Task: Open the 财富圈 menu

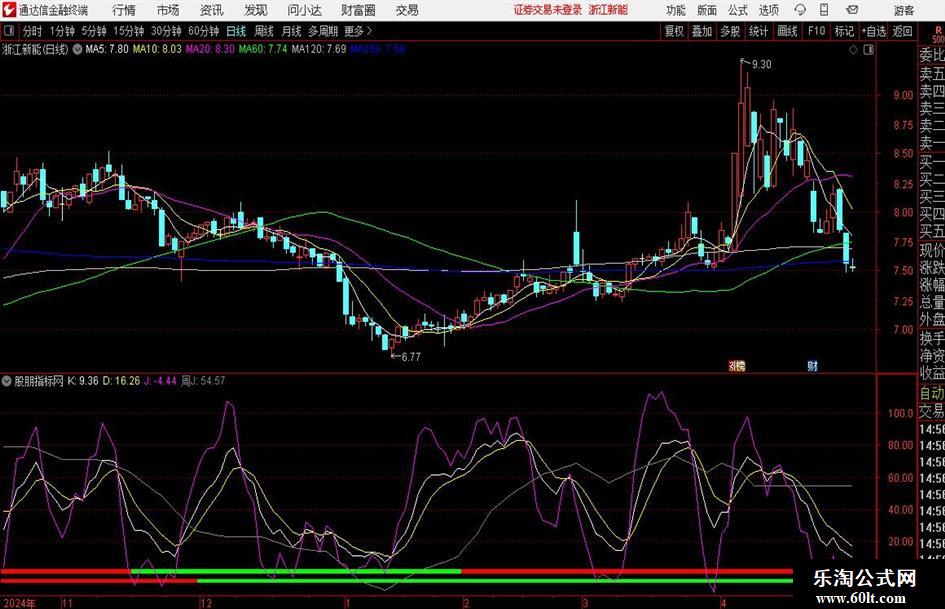Action: point(358,10)
